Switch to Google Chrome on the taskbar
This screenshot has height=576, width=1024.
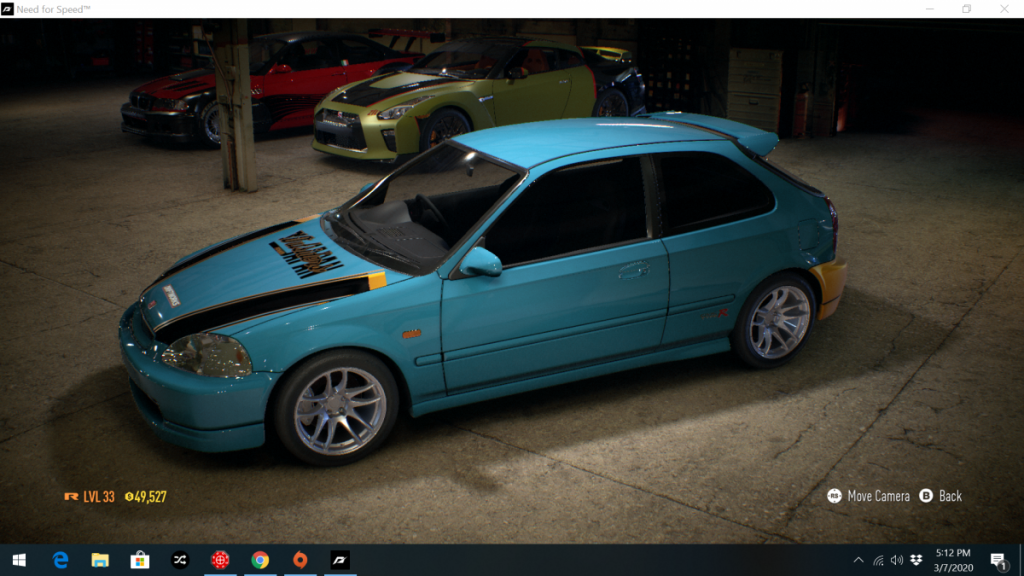tap(260, 560)
